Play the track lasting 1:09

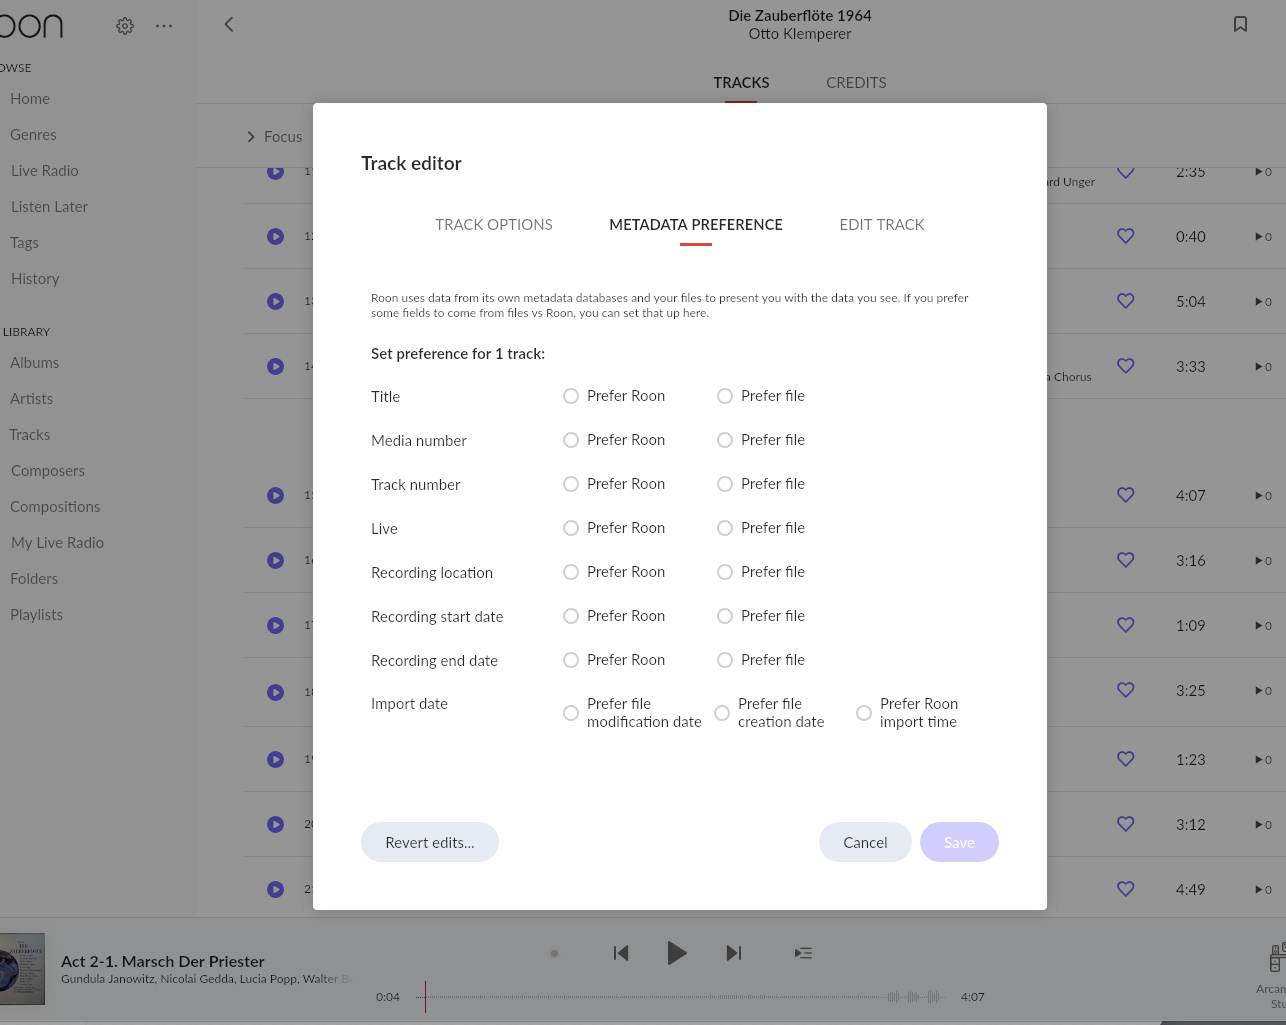click(276, 626)
